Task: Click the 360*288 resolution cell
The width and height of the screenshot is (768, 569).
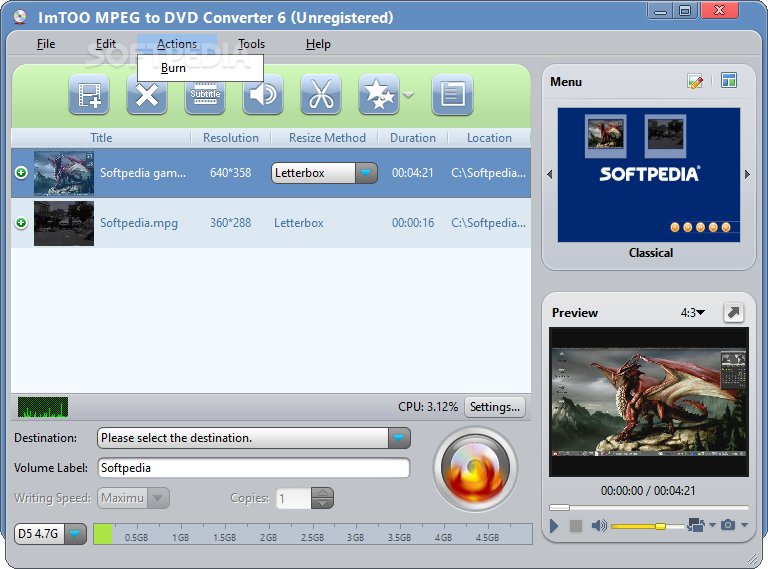Action: pos(231,223)
